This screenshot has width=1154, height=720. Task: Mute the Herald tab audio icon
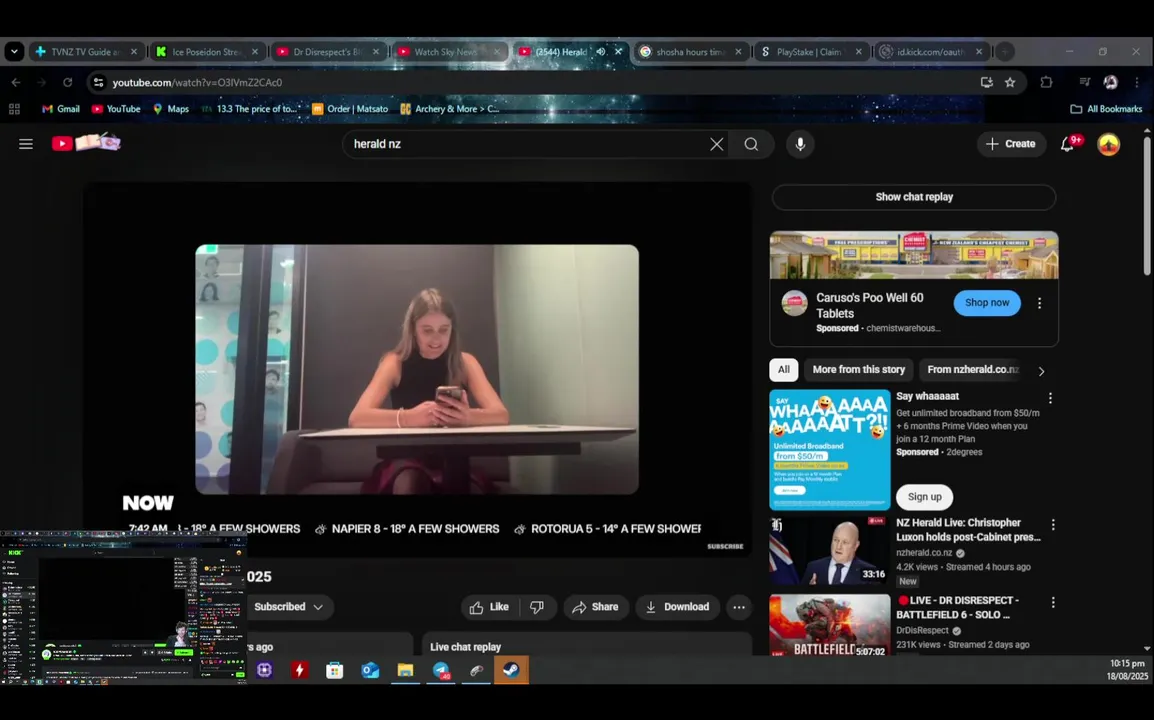tap(601, 52)
